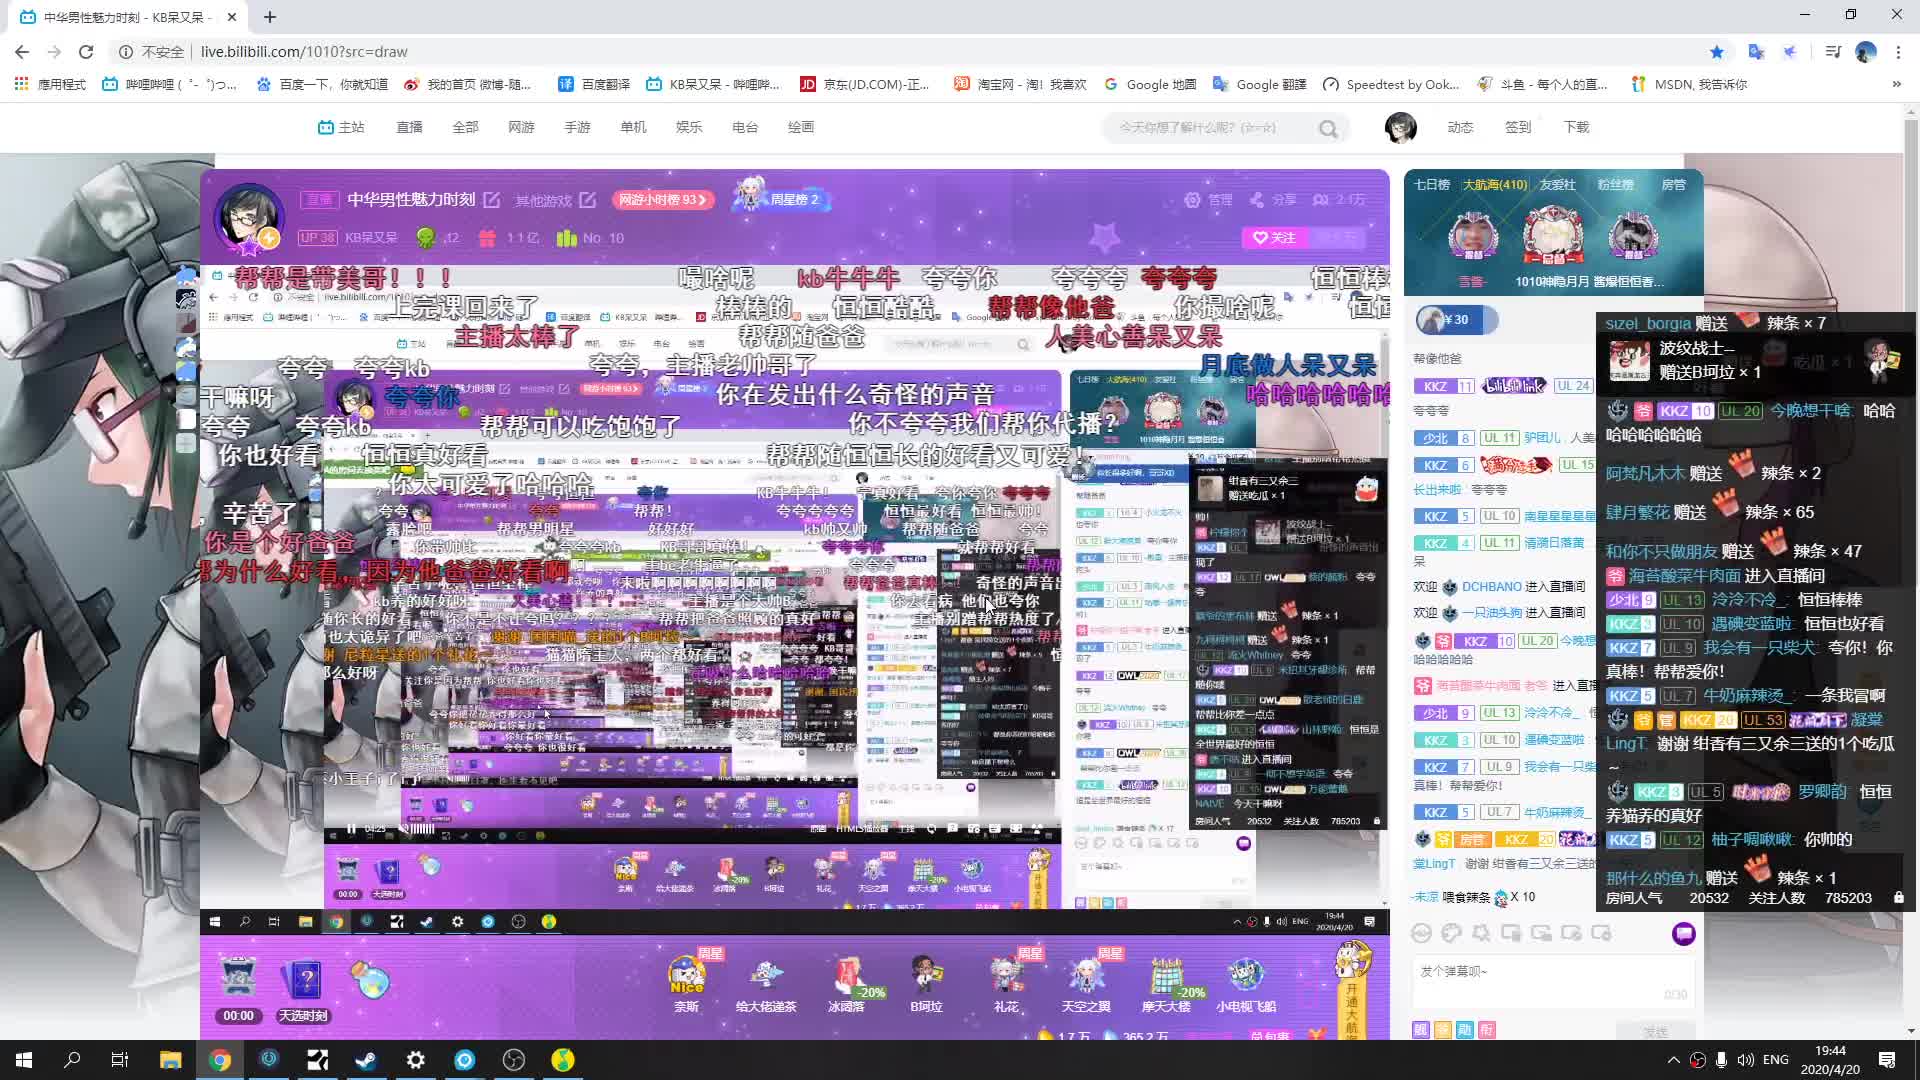Screen dimensions: 1920x1080
Task: Open 网游小时榜 93 ranking badge
Action: pyautogui.click(x=662, y=199)
